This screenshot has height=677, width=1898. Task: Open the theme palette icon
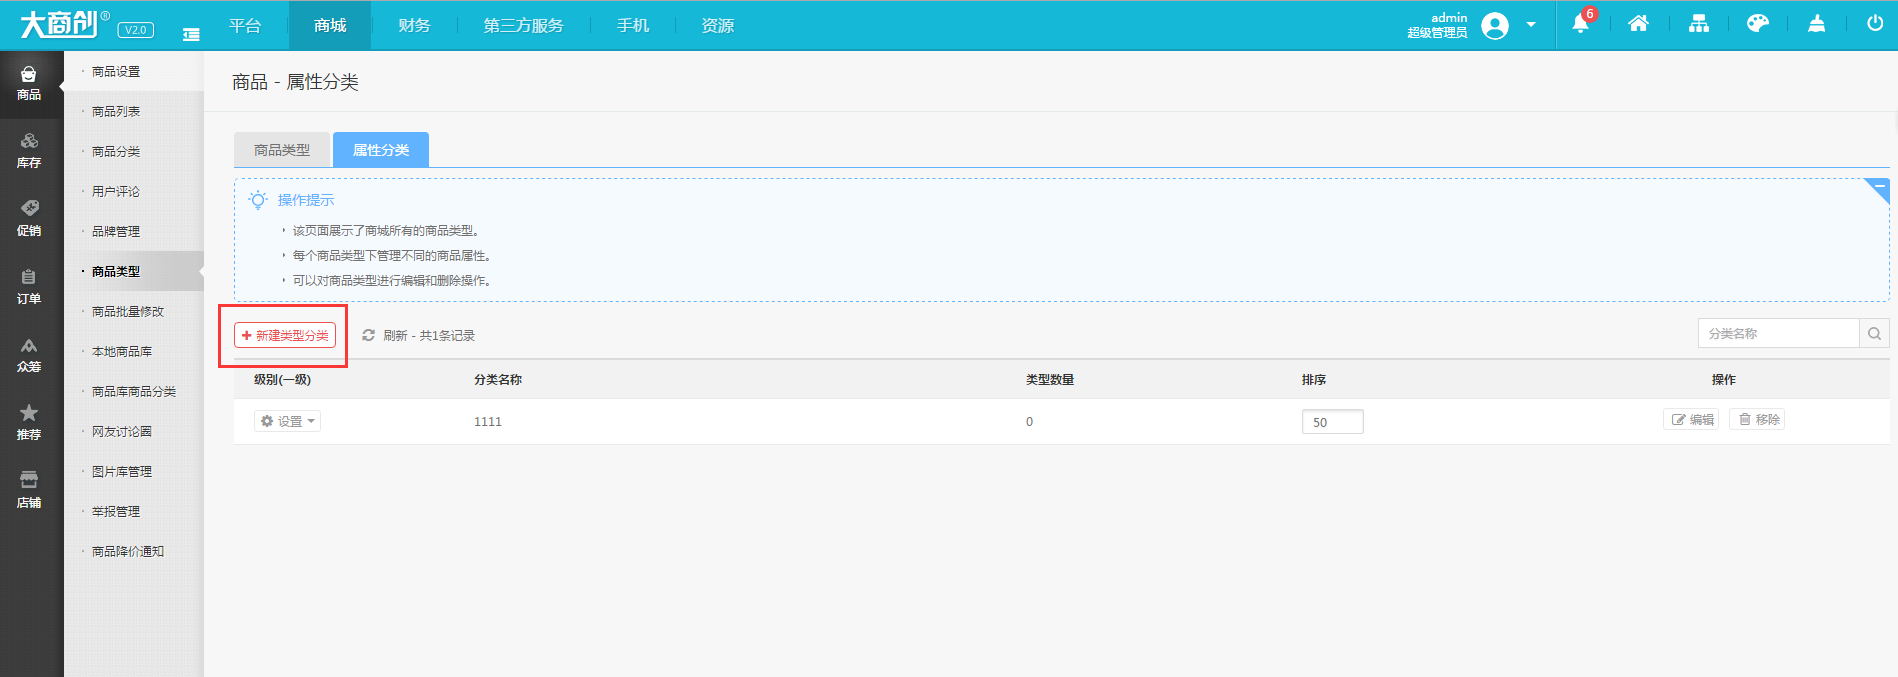click(1758, 24)
